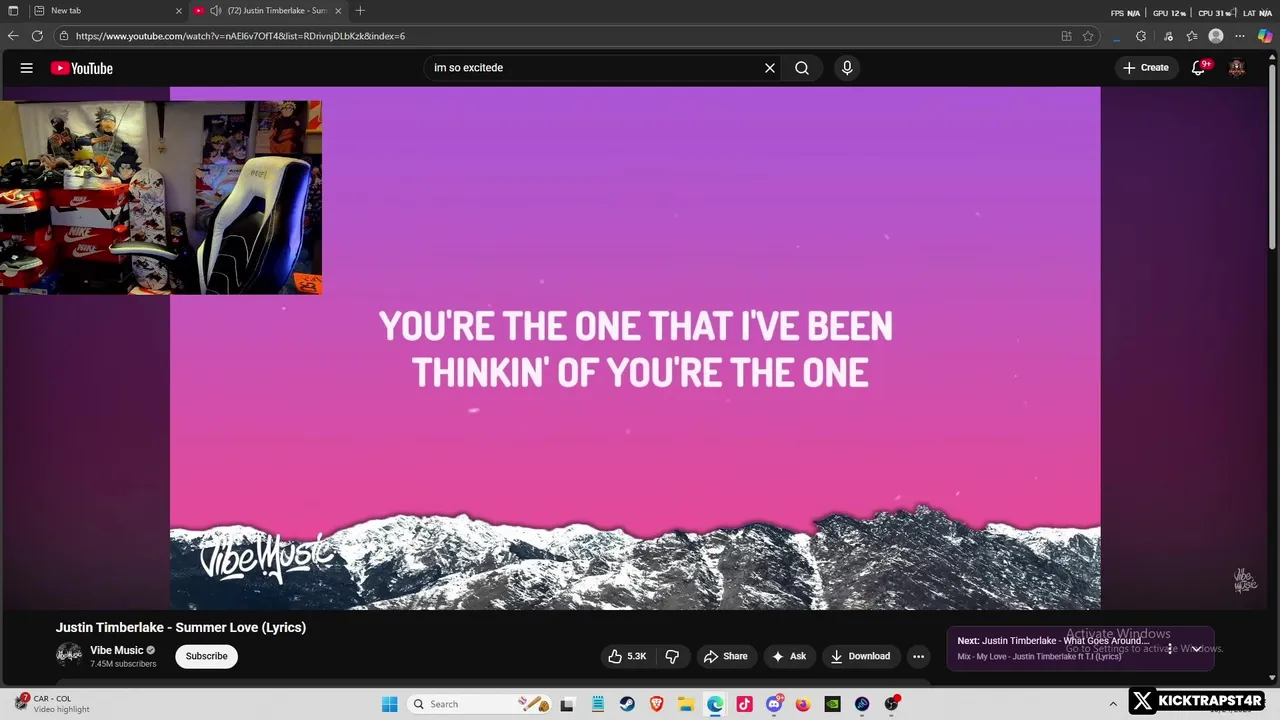Clear the search box with the X
1280x720 pixels.
click(x=770, y=68)
